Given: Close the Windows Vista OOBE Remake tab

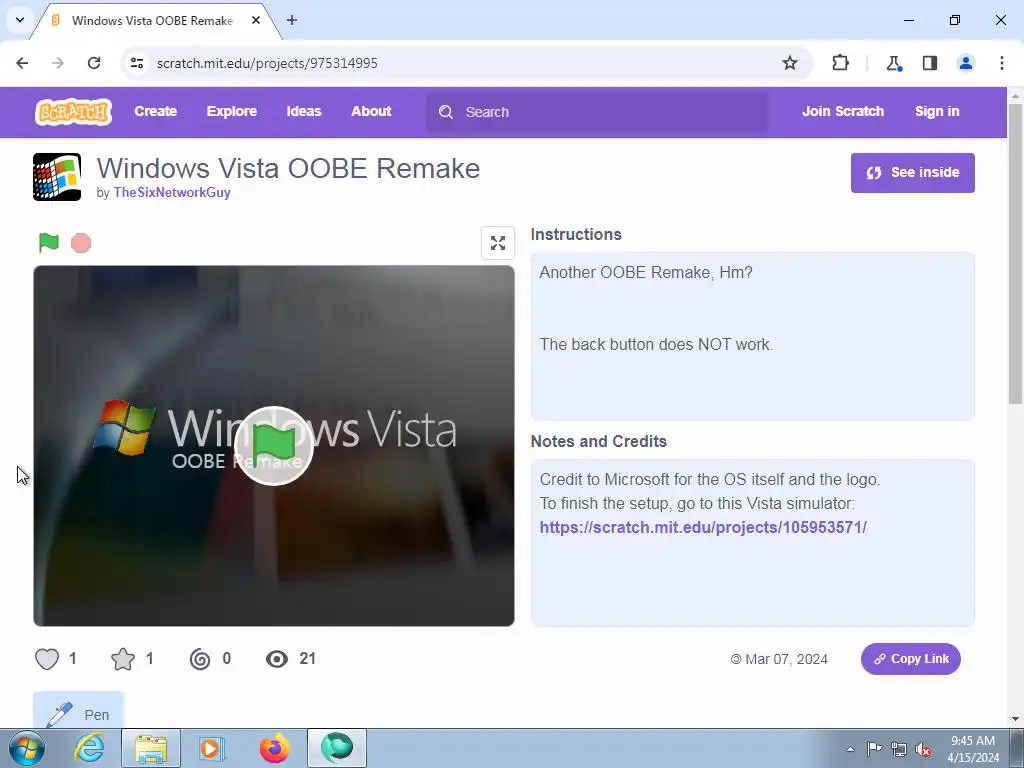Looking at the screenshot, I should (256, 20).
